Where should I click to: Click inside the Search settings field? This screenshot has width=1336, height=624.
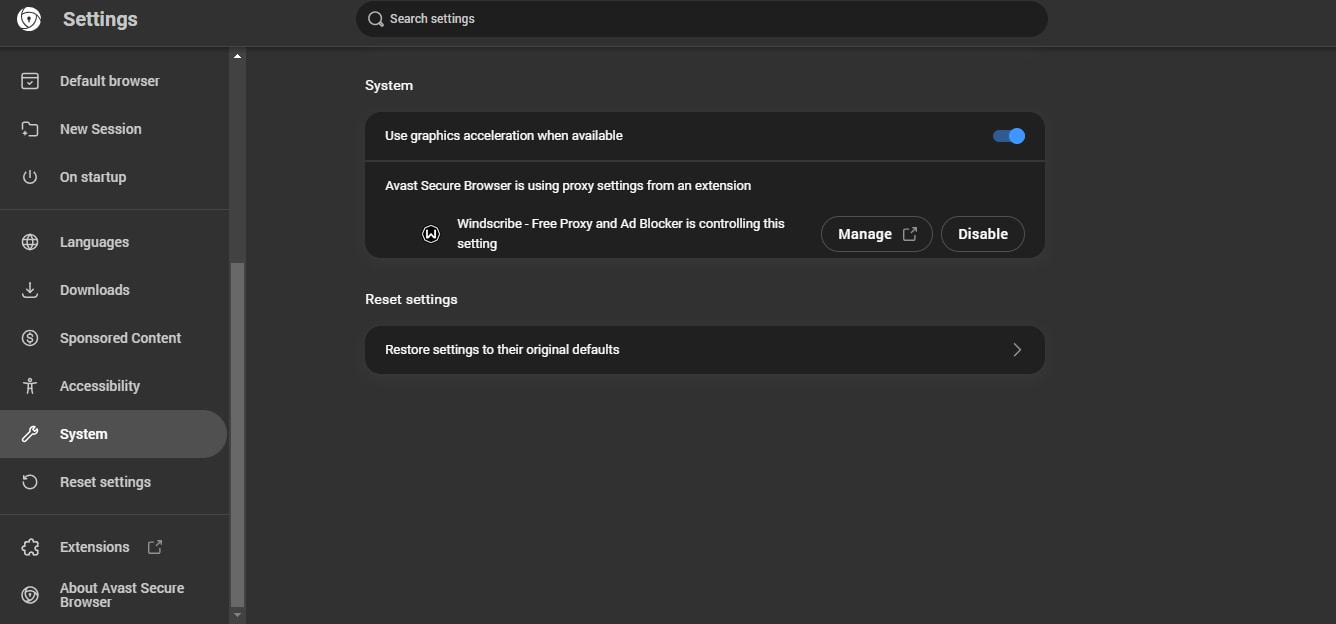click(700, 18)
